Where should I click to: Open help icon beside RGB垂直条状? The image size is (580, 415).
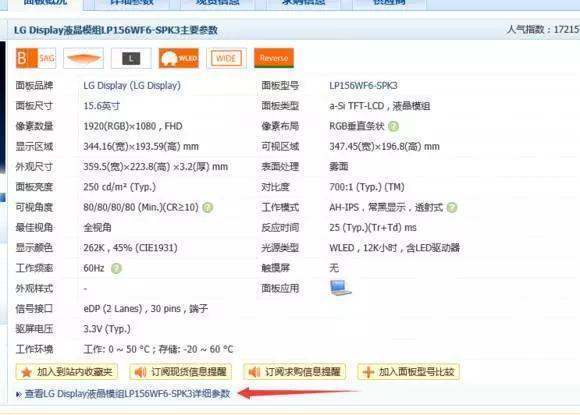pyautogui.click(x=394, y=126)
